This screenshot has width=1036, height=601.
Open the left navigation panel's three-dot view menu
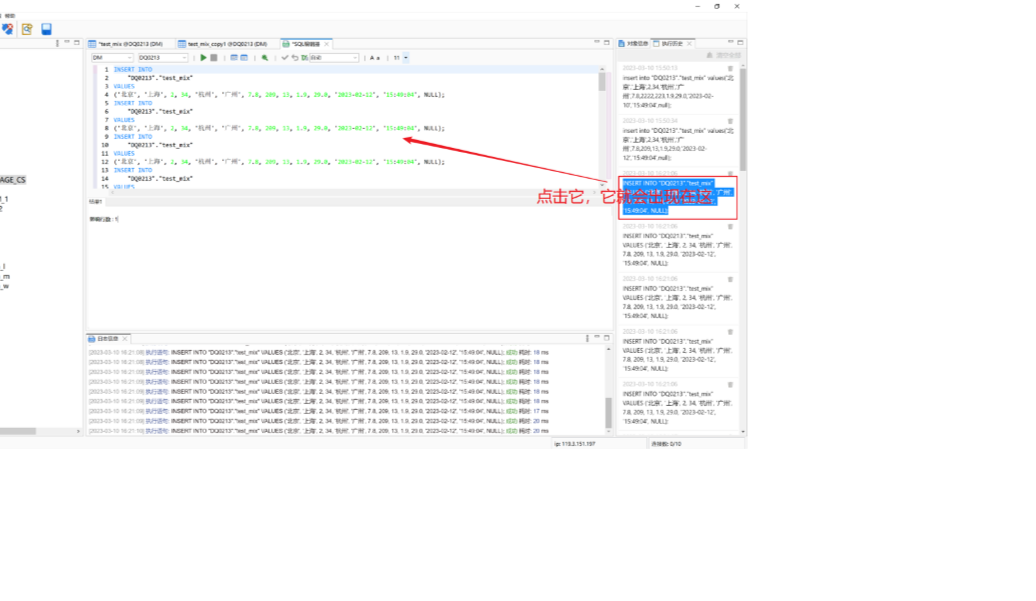[57, 43]
